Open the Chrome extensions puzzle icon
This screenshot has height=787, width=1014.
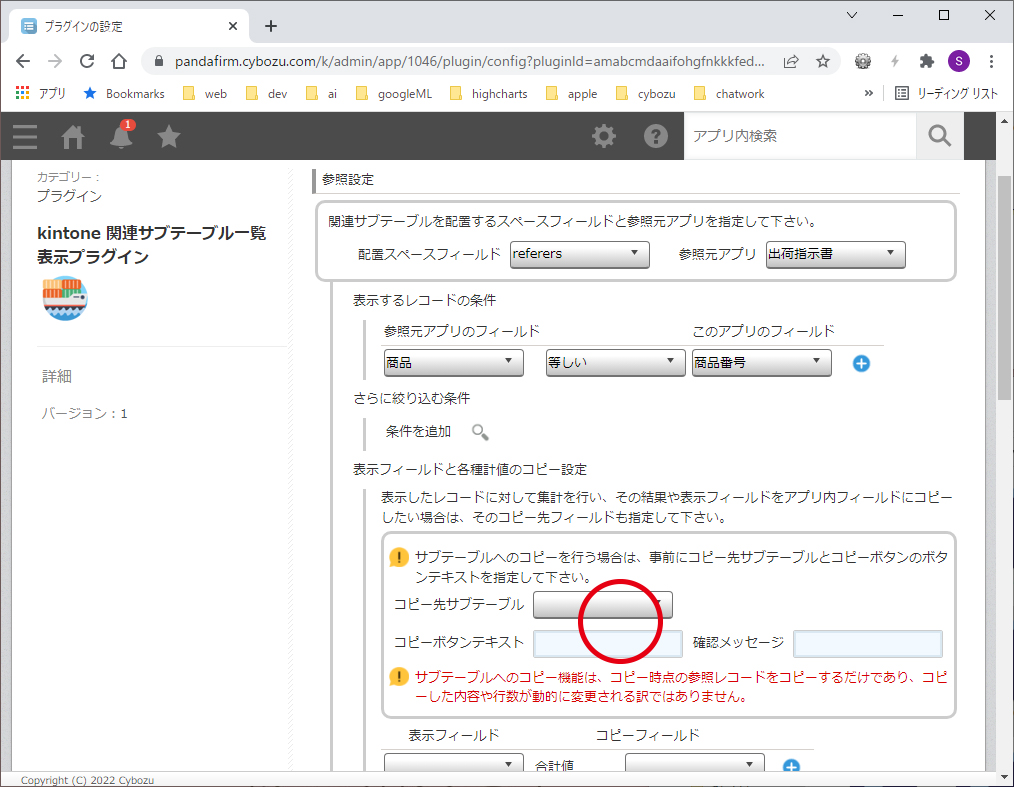click(x=927, y=61)
